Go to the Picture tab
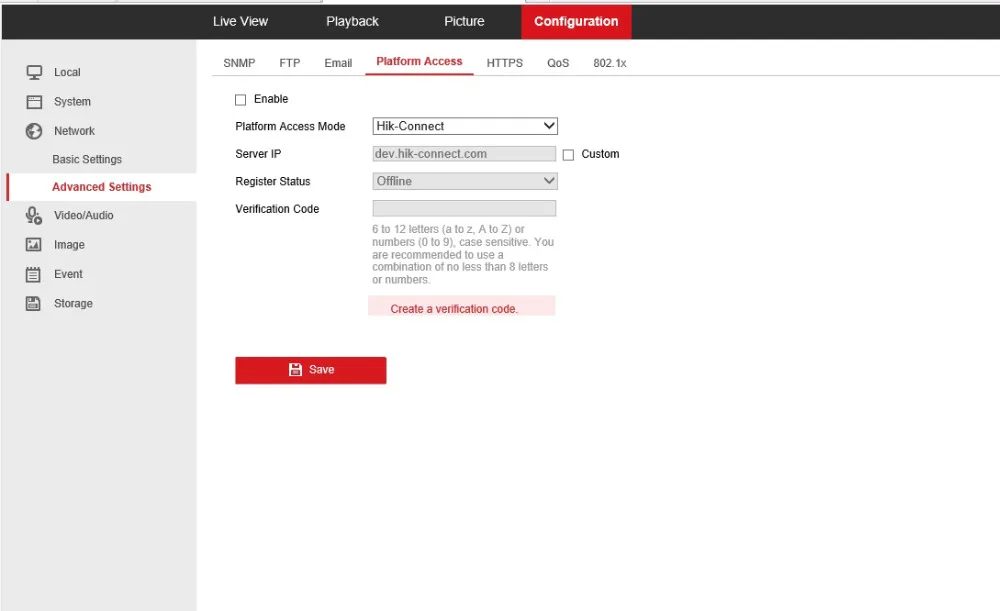Screen dimensions: 1000x611 (464, 22)
